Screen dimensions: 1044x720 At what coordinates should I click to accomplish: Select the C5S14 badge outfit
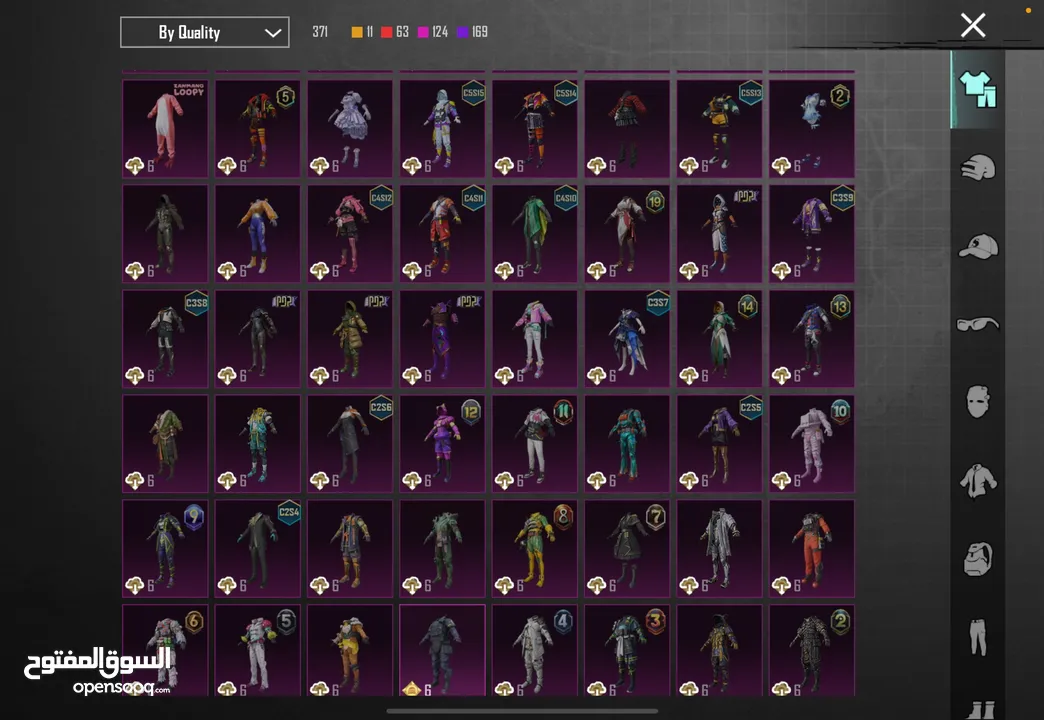point(535,129)
